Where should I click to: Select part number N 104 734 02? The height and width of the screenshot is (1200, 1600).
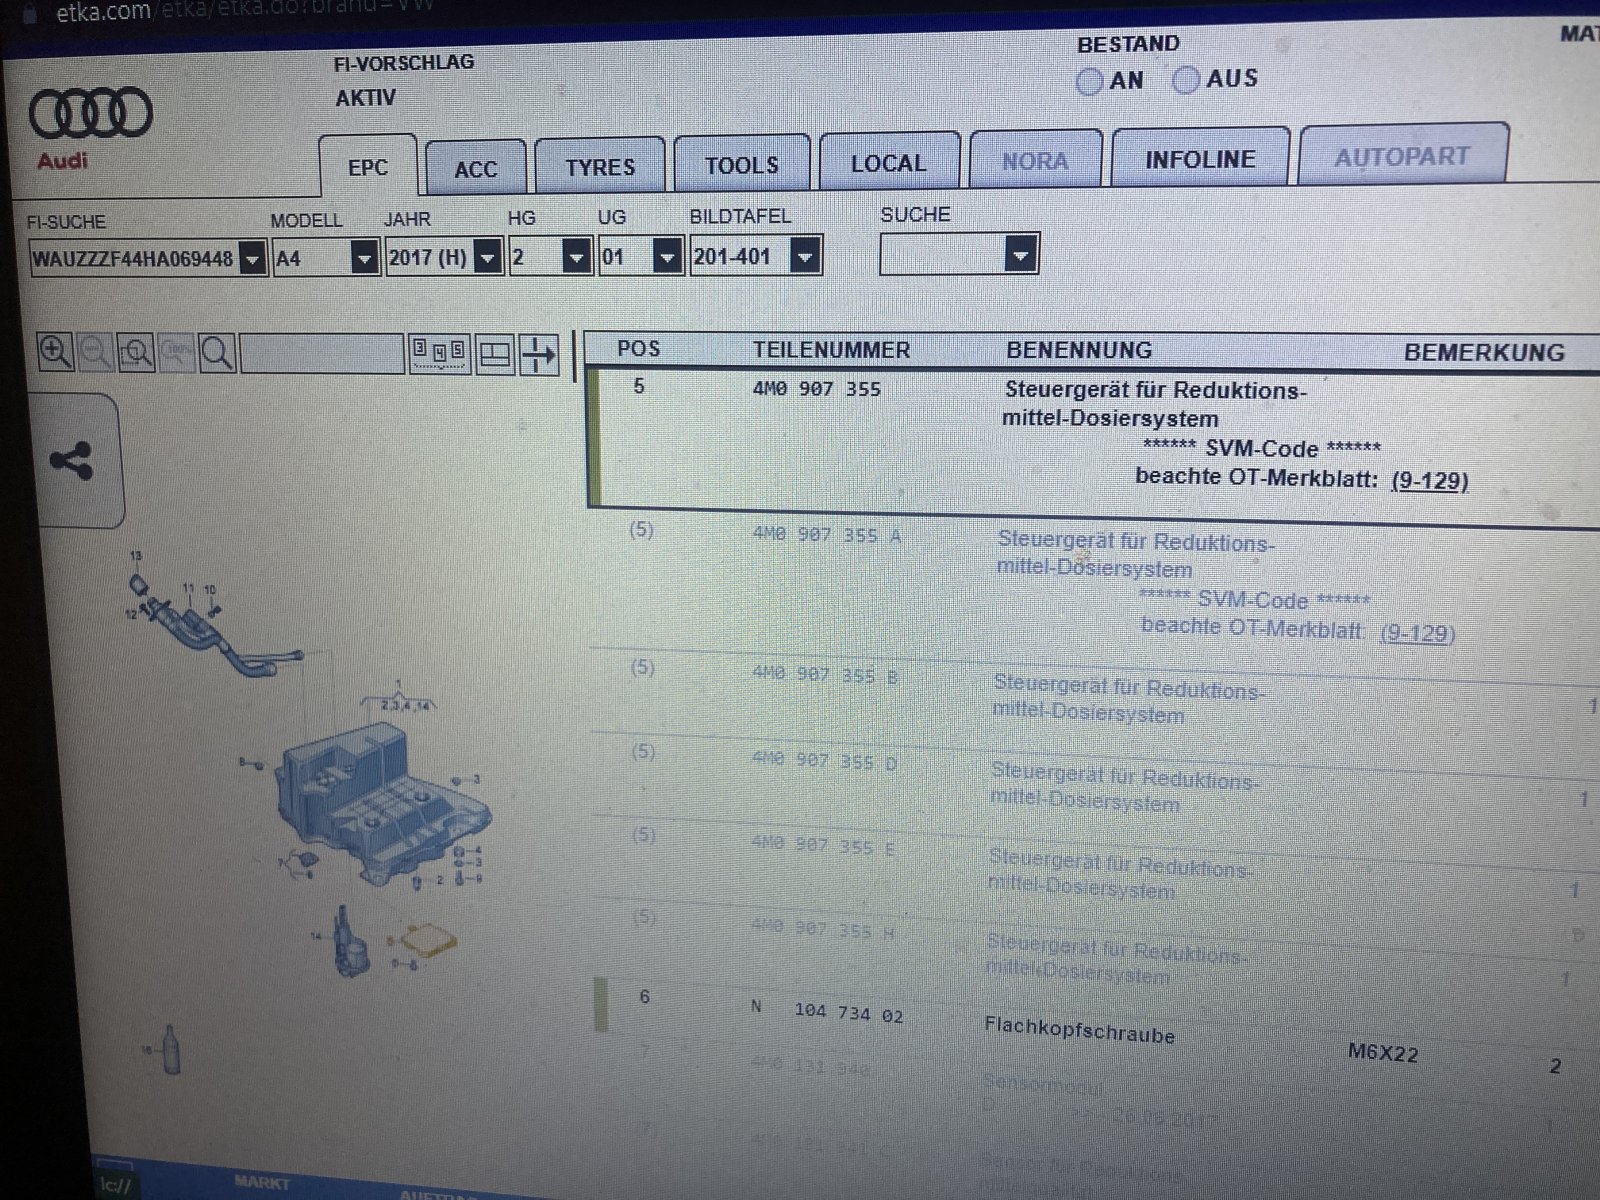click(x=827, y=1011)
